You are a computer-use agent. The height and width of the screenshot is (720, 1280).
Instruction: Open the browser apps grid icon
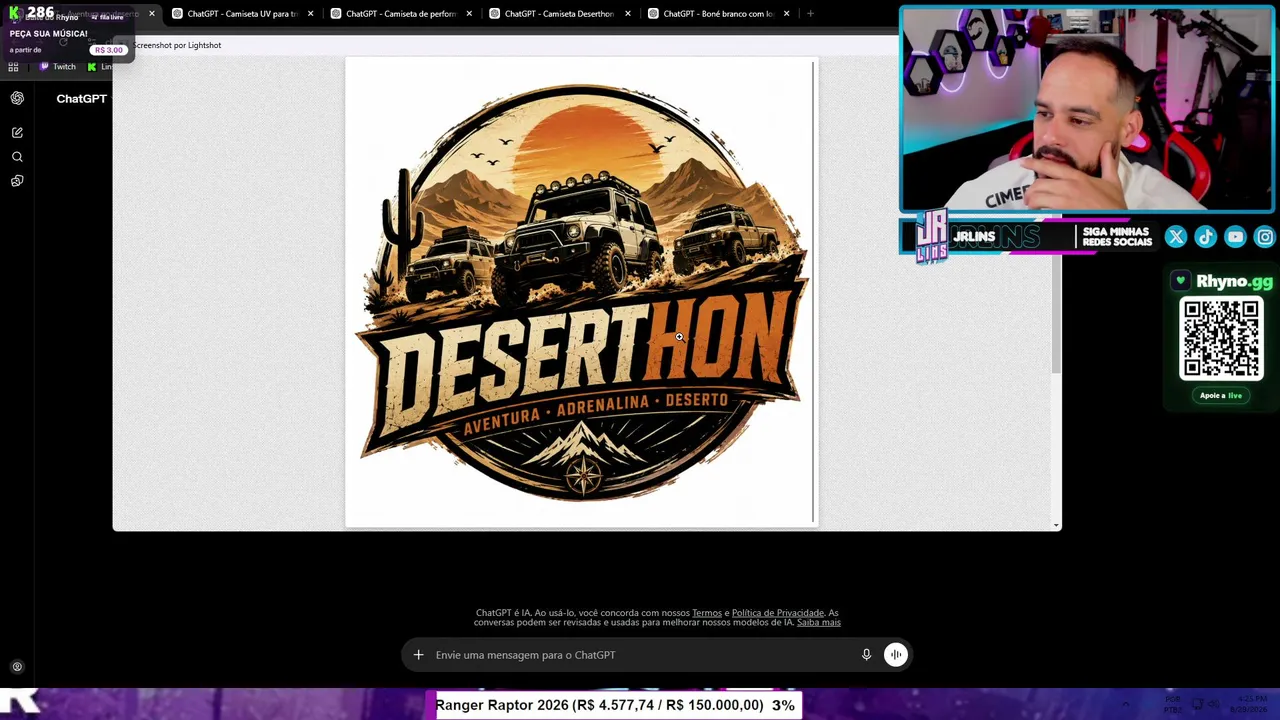pyautogui.click(x=13, y=67)
